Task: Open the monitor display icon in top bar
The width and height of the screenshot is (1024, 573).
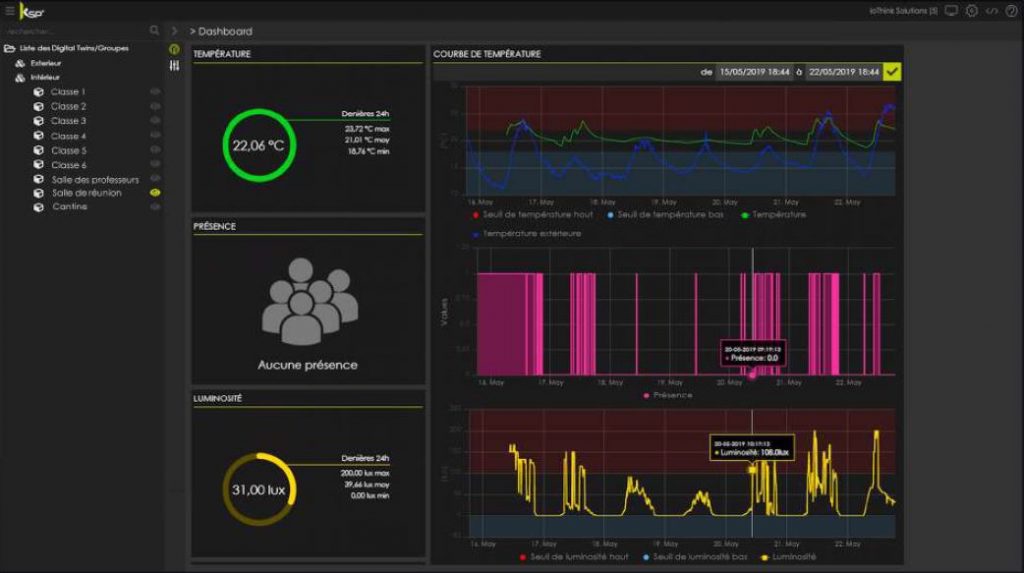Action: point(950,11)
